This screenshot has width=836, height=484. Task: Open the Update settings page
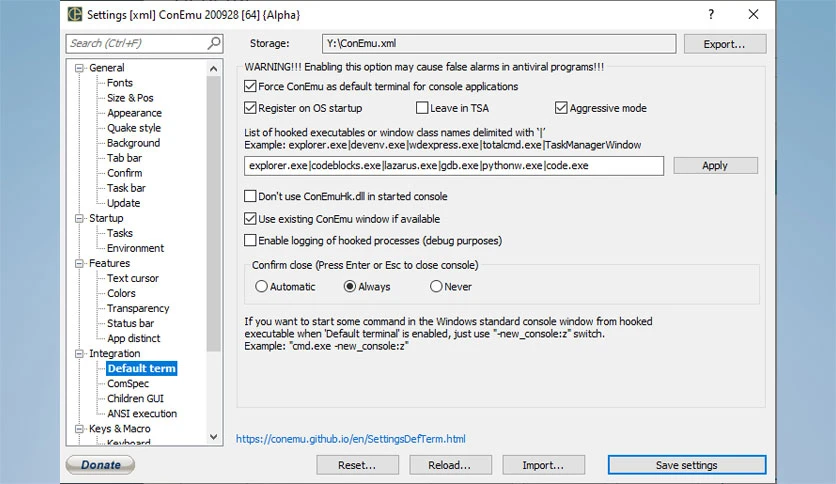[x=123, y=203]
